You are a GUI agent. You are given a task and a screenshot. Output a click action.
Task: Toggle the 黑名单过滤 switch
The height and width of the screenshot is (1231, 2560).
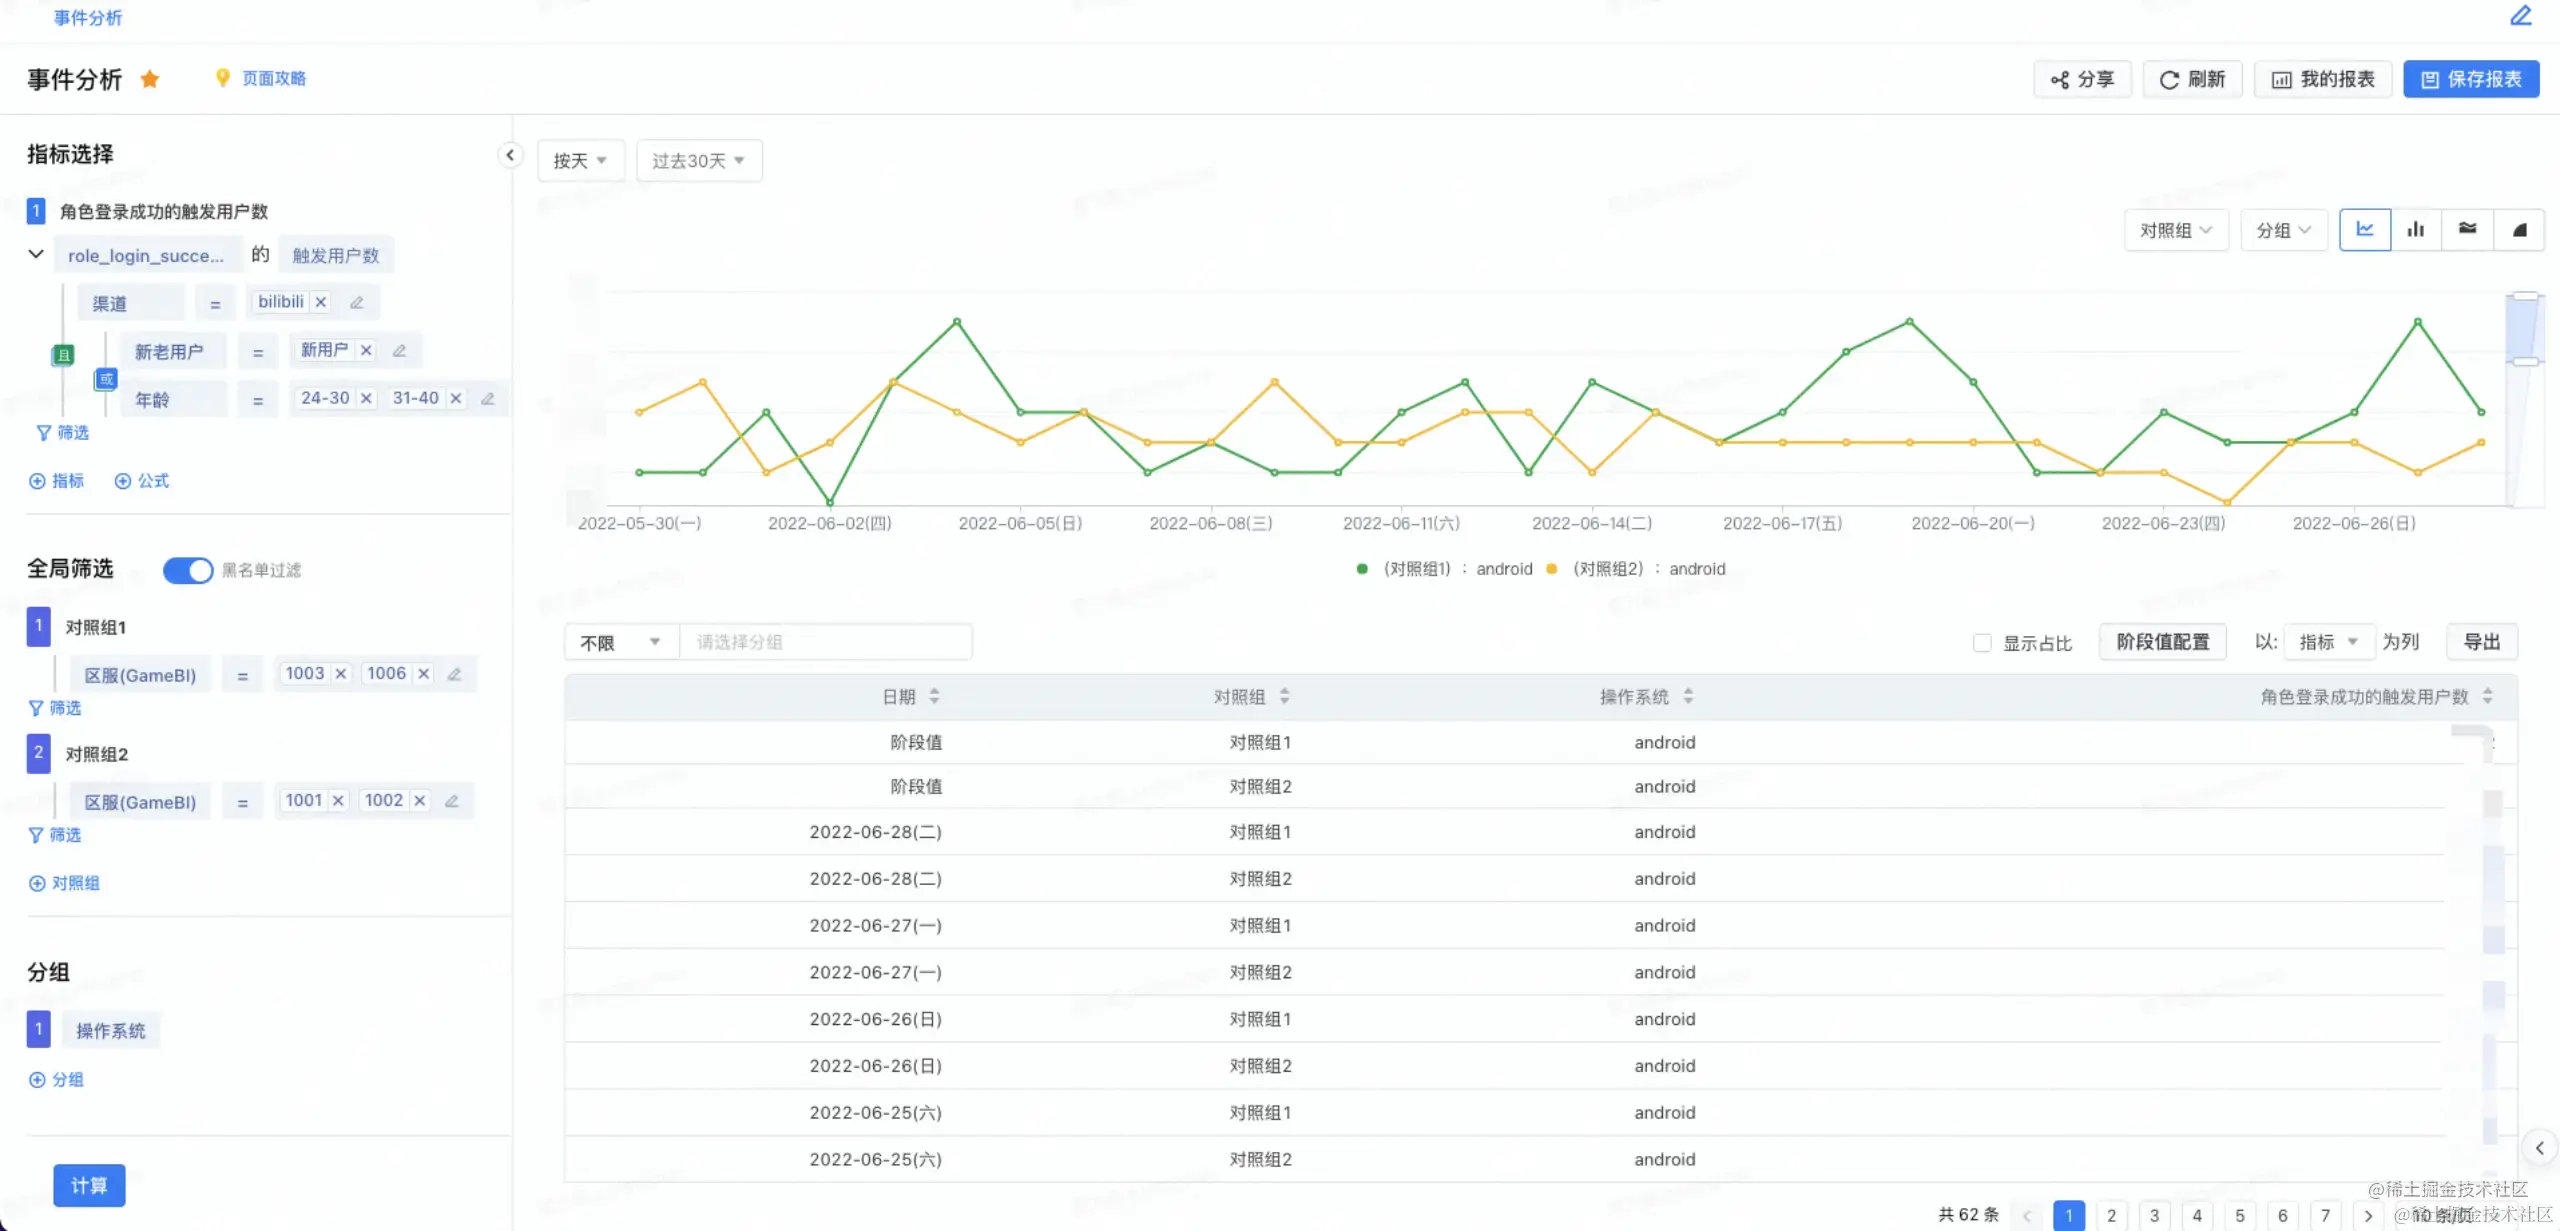click(188, 570)
